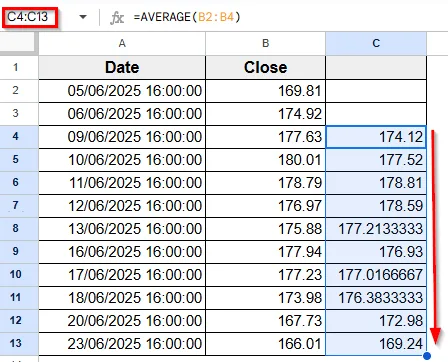Click Close value 175.88
Viewport: 448px width, 362px height.
265,229
